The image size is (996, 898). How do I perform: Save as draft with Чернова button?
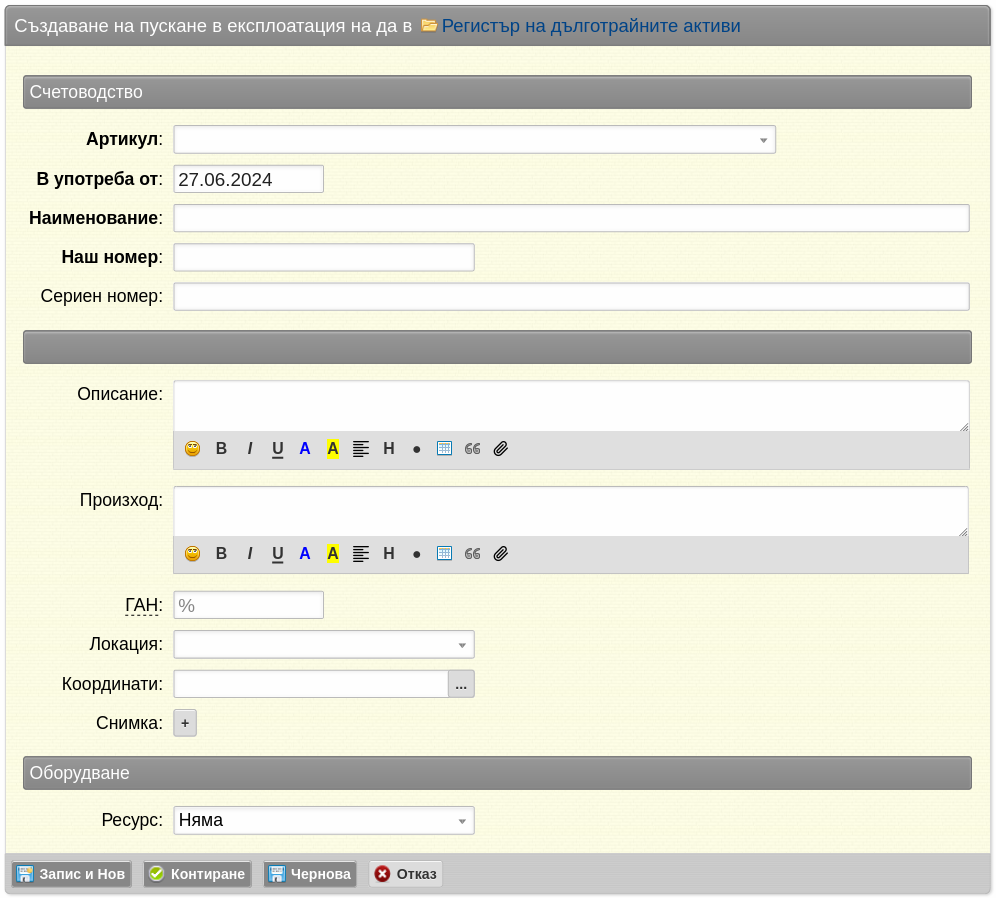(310, 874)
